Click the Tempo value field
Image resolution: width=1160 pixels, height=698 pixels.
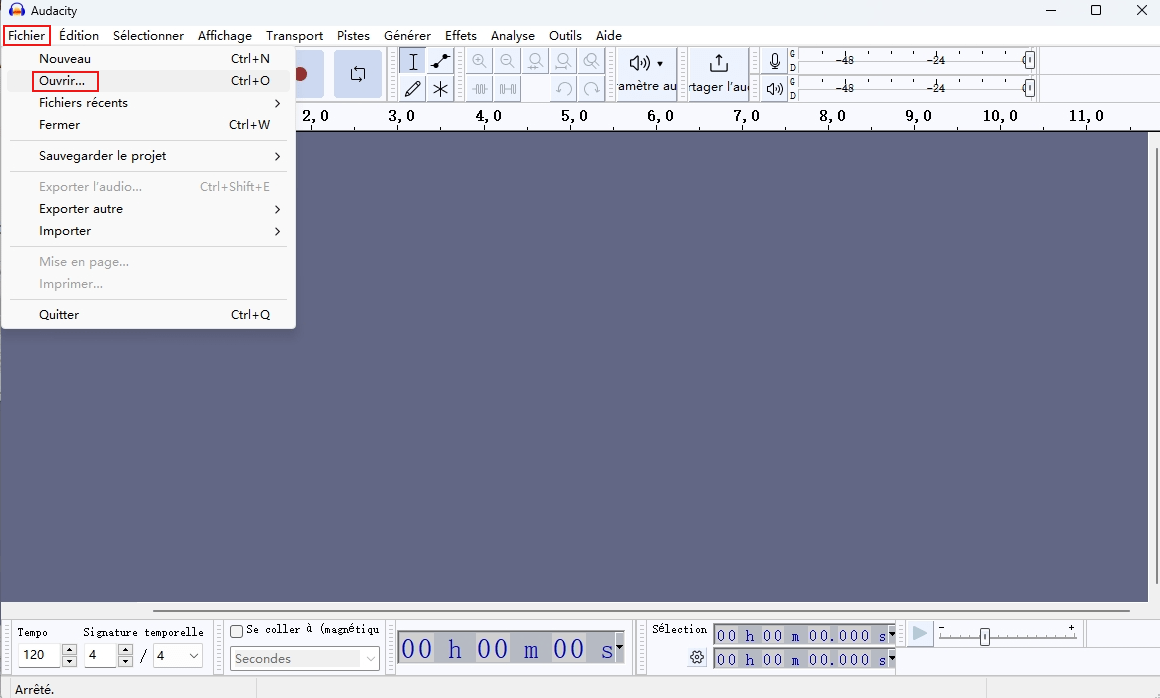(40, 656)
